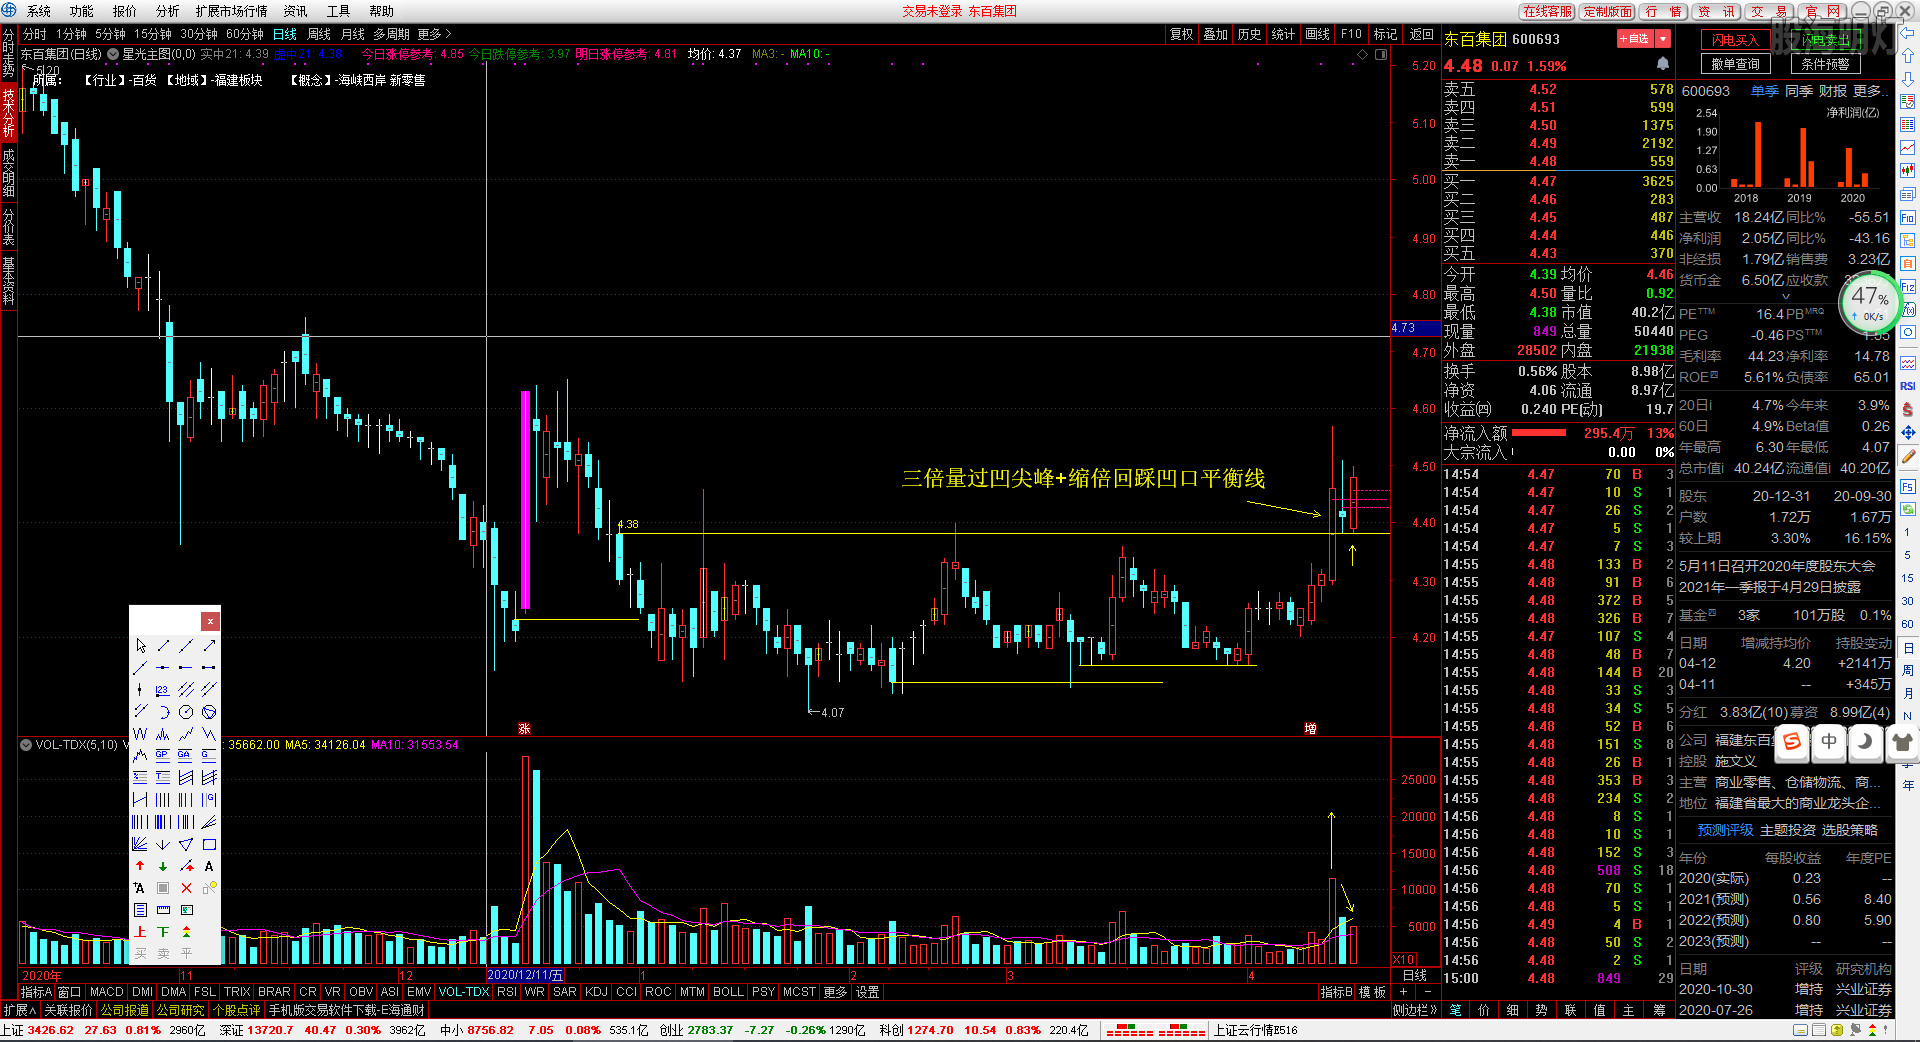Select the circle drawing tool
1920x1042 pixels.
[x=186, y=712]
